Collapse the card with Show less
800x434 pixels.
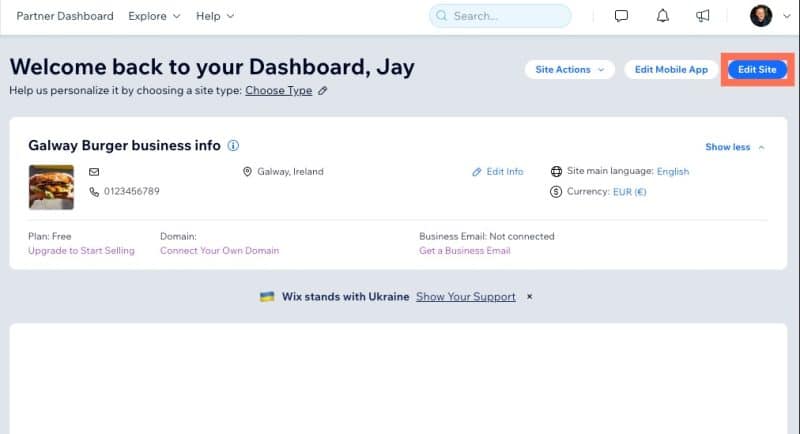coord(735,147)
